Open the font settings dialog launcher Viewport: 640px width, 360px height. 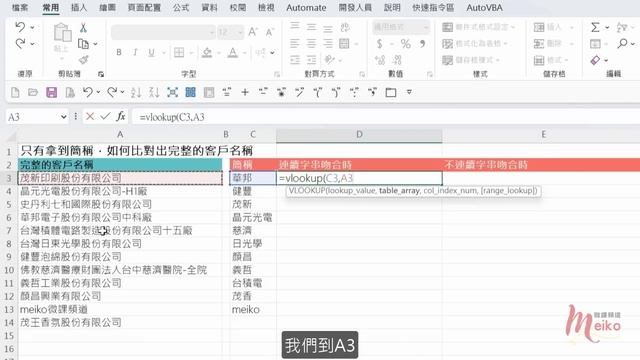[277, 74]
